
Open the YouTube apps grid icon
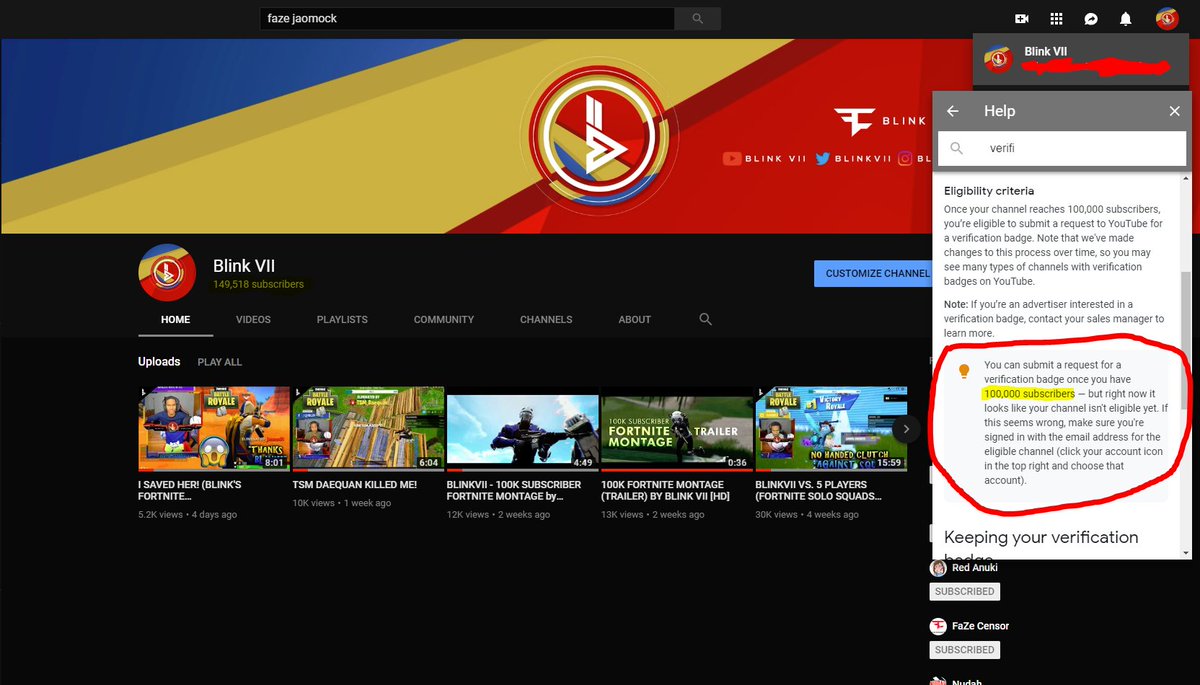[x=1056, y=19]
